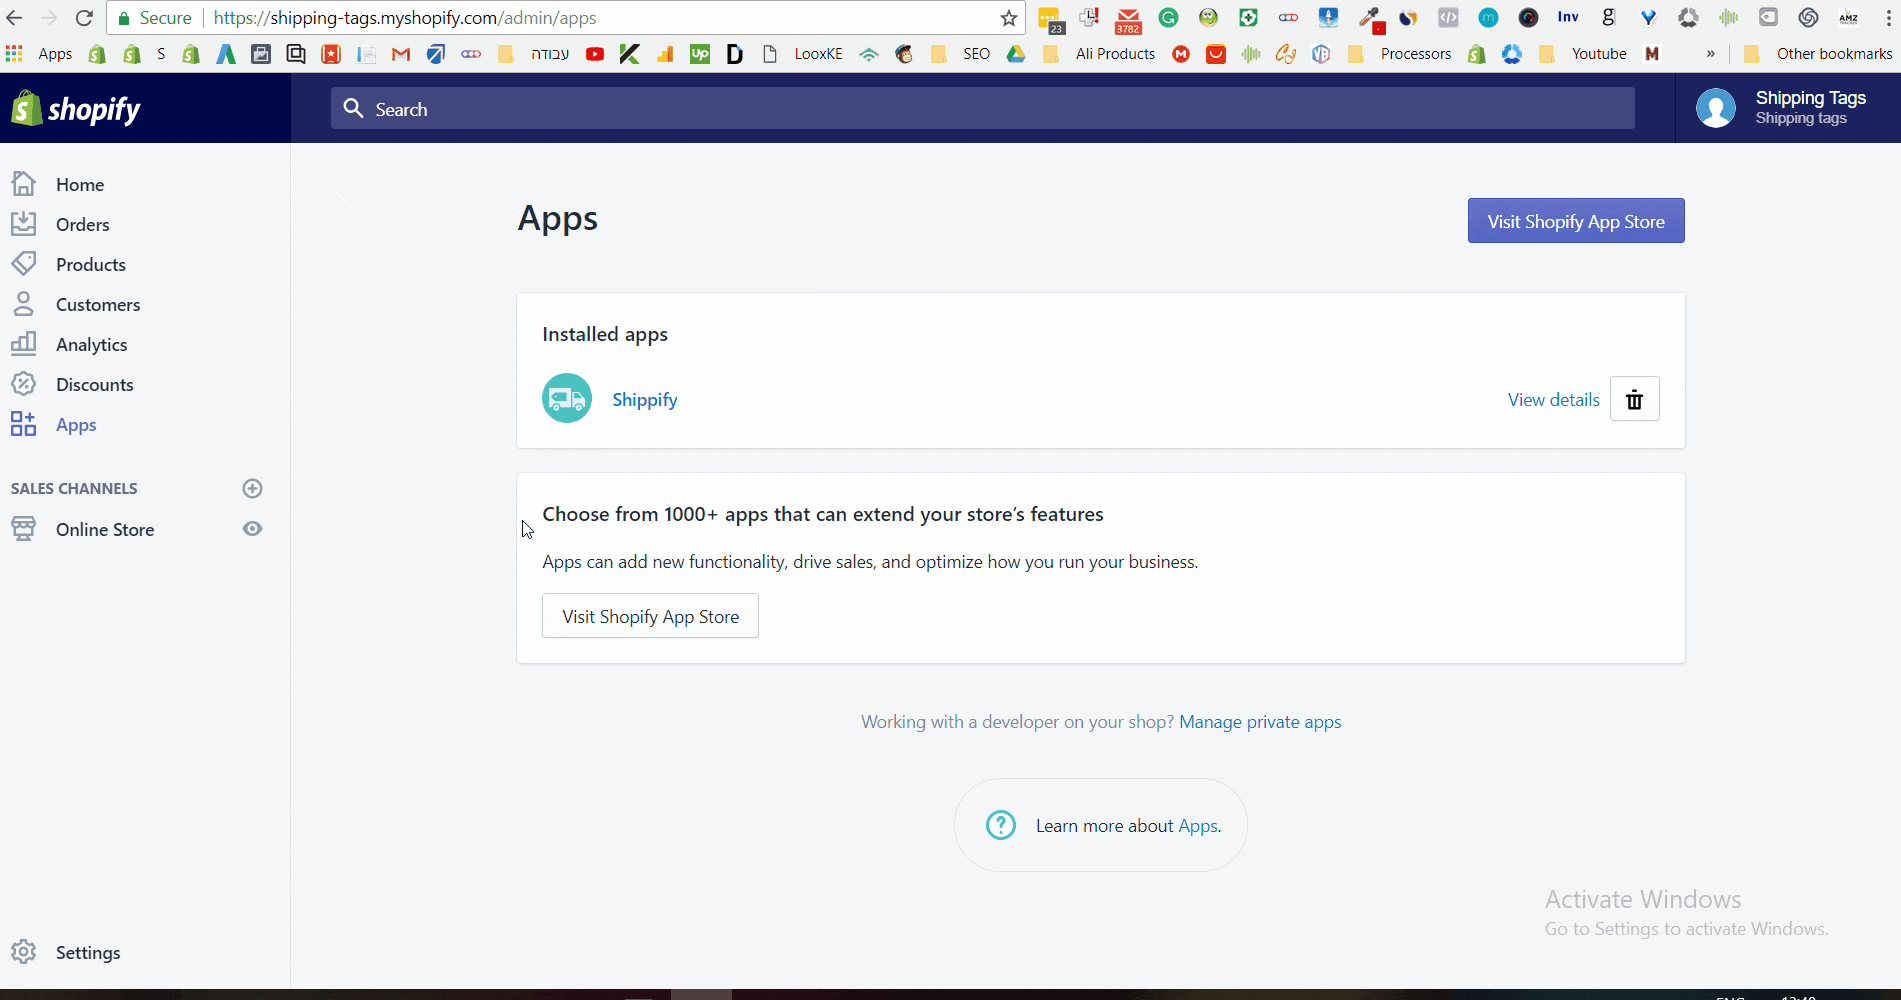Go to Products in the sidebar
Screen dimensions: 1901x1000
[91, 265]
